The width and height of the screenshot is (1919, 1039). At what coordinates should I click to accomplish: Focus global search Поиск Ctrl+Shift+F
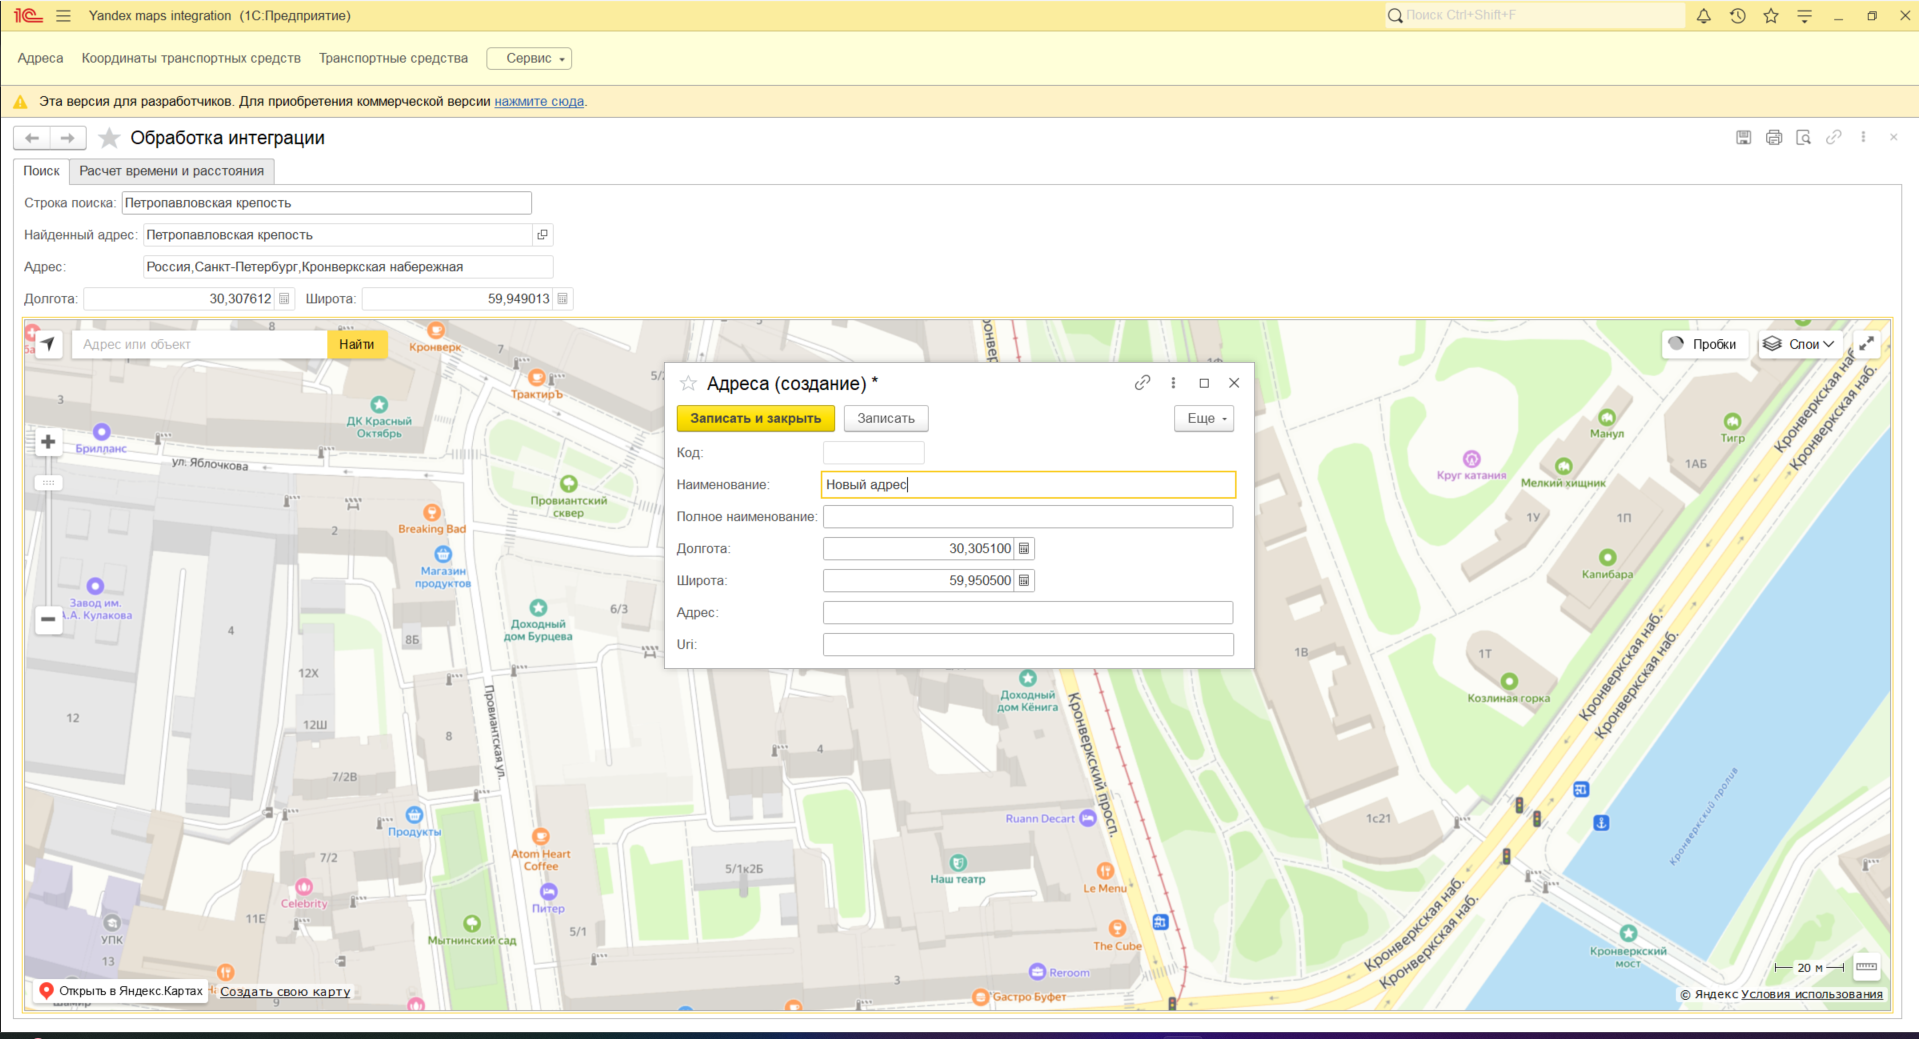tap(1535, 16)
